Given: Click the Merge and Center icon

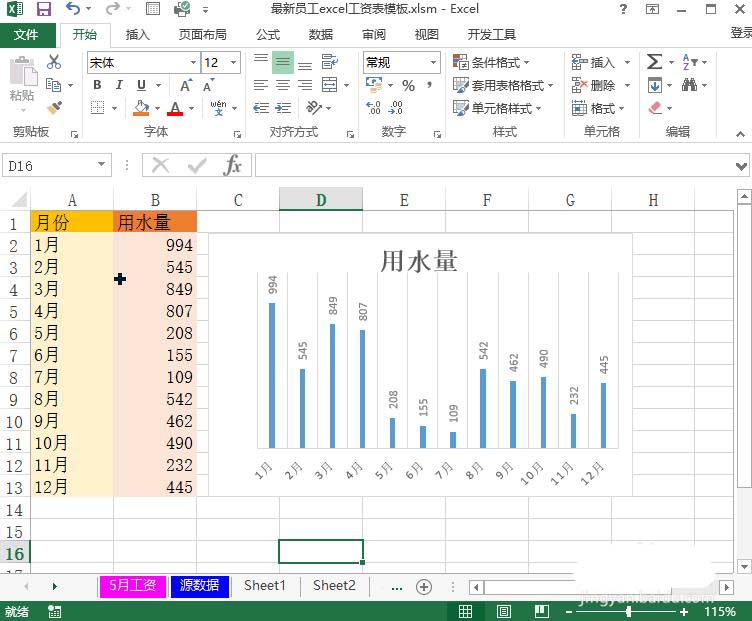Looking at the screenshot, I should tap(329, 85).
